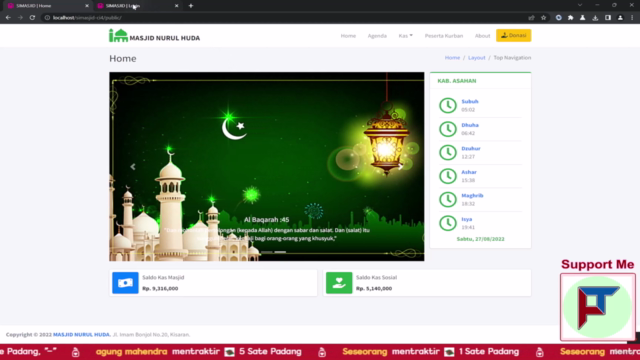Screen dimensions: 640x360
Task: Go to next carousel slide arrow
Action: (x=401, y=167)
